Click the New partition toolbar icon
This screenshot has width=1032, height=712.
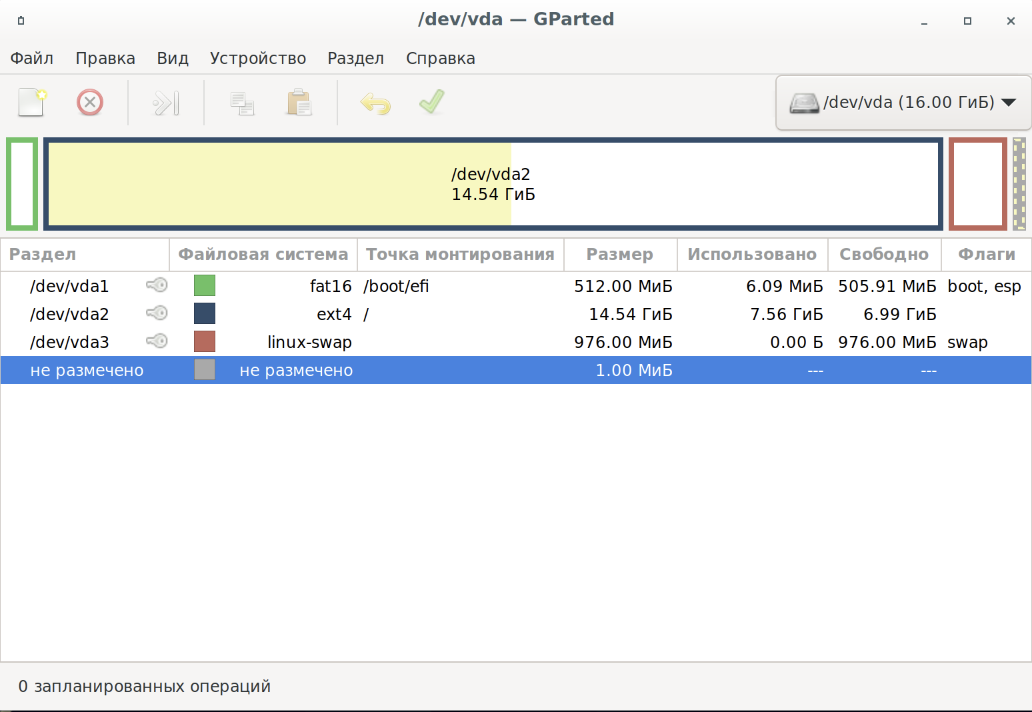32,103
